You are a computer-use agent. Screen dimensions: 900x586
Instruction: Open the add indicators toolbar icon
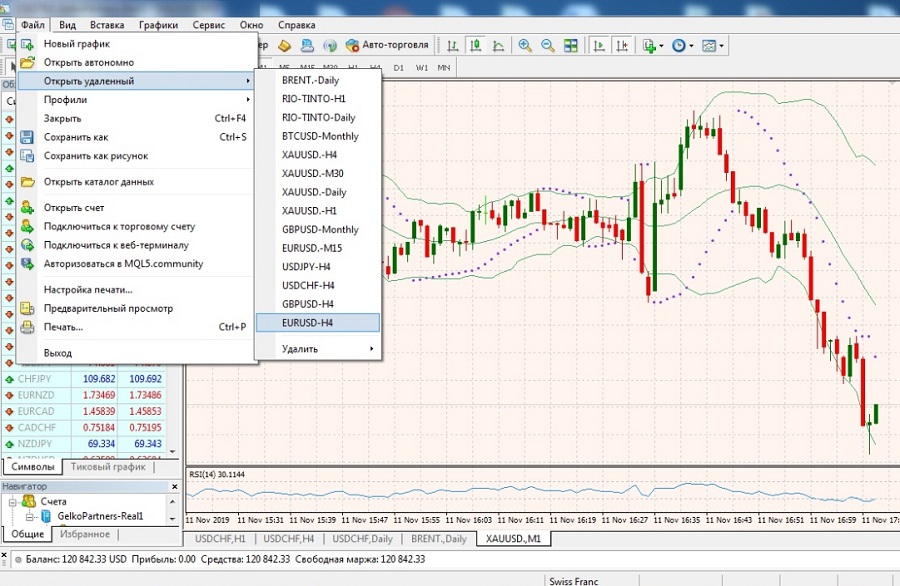(x=649, y=45)
